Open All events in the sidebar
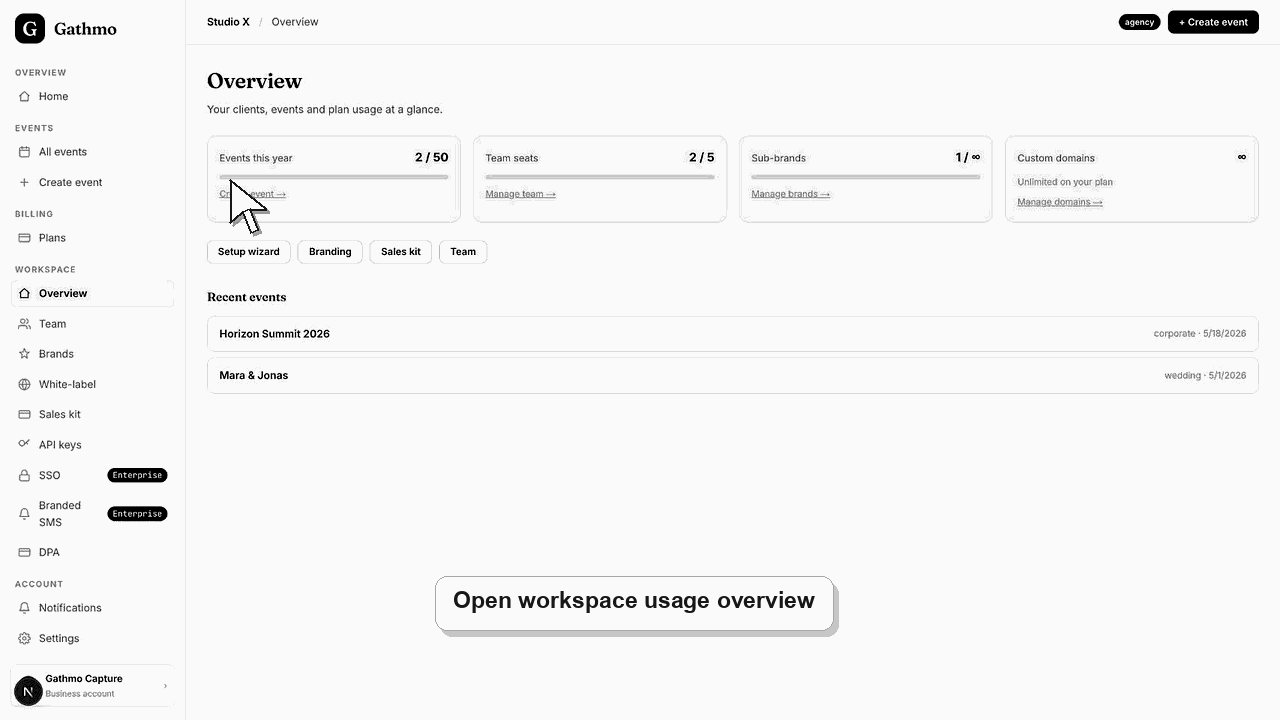This screenshot has width=1280, height=720. coord(92,152)
